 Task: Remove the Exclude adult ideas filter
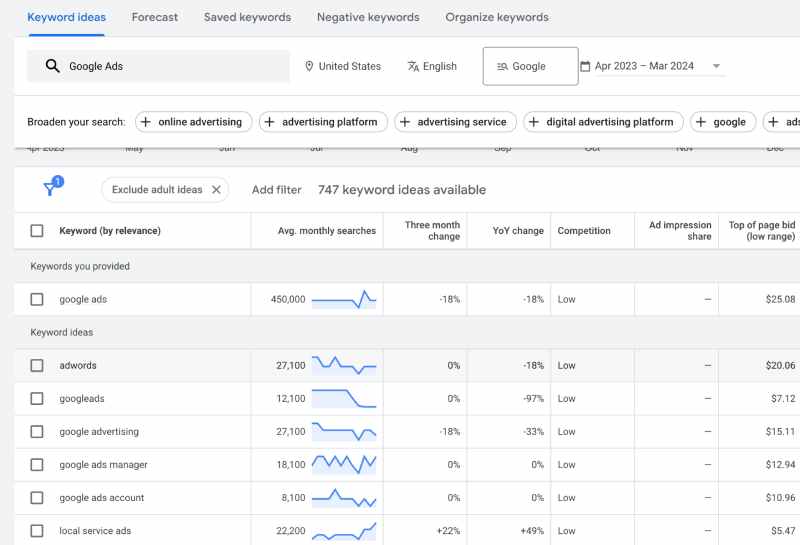click(216, 189)
